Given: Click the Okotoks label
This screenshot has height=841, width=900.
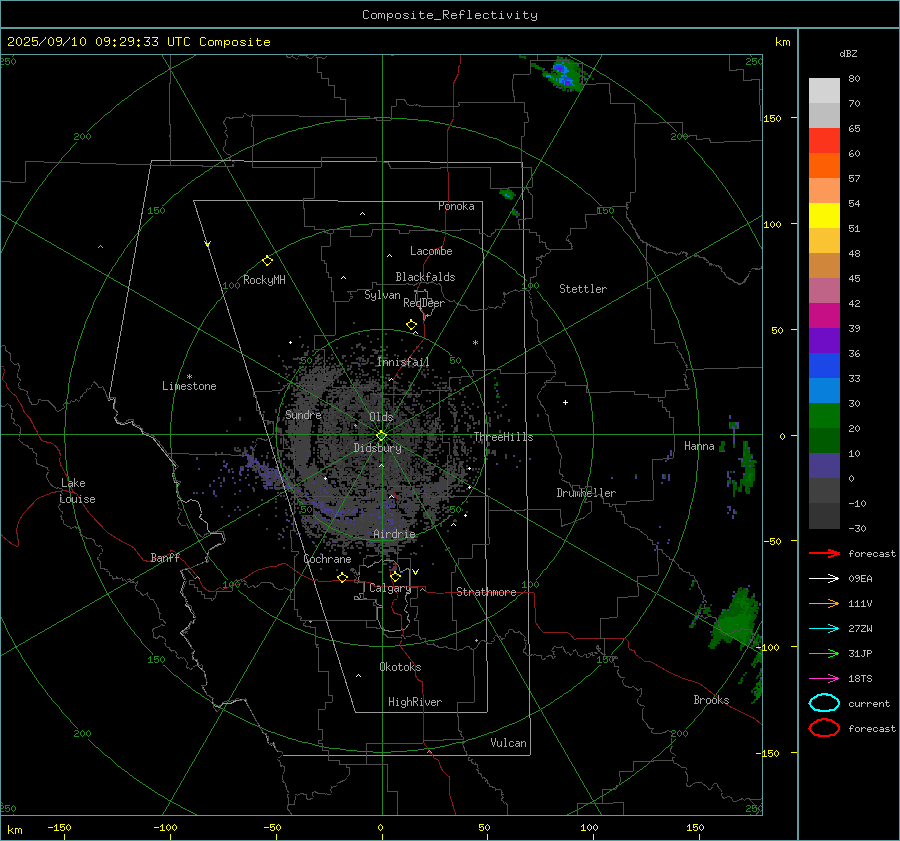Looking at the screenshot, I should pyautogui.click(x=400, y=667).
